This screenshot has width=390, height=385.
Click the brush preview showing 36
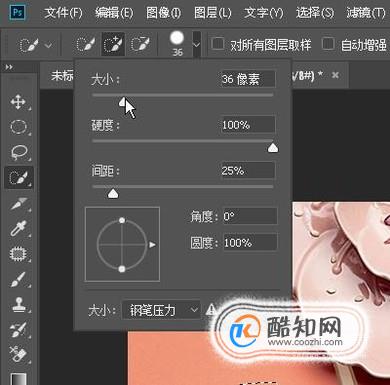tap(177, 44)
